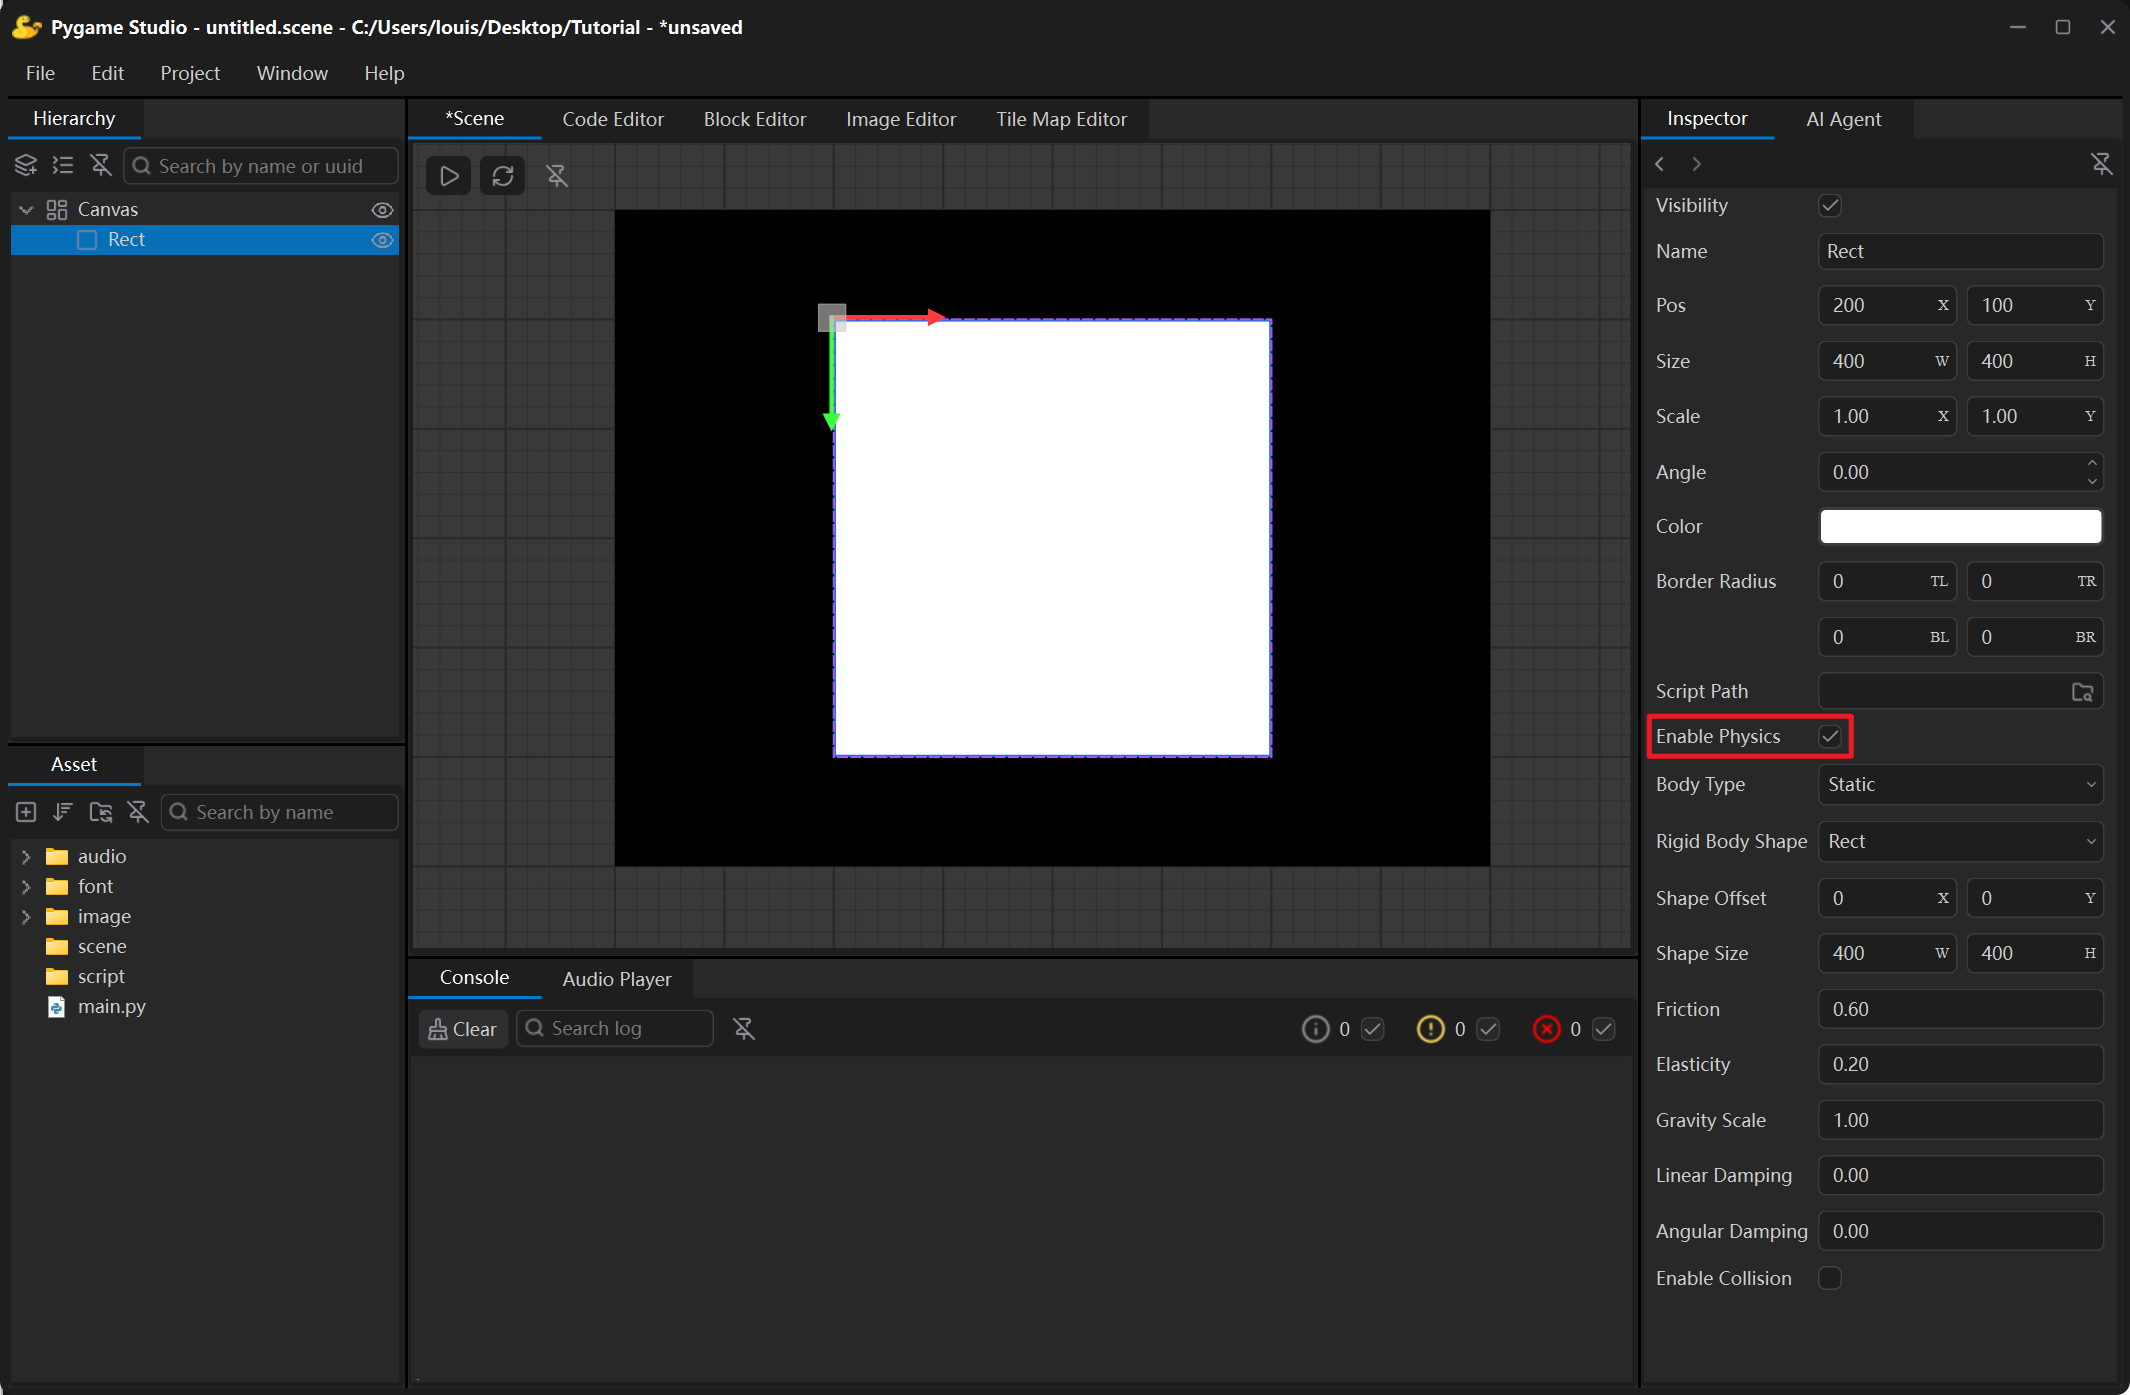Open the Rigid Body Shape dropdown
The image size is (2130, 1395).
1960,841
